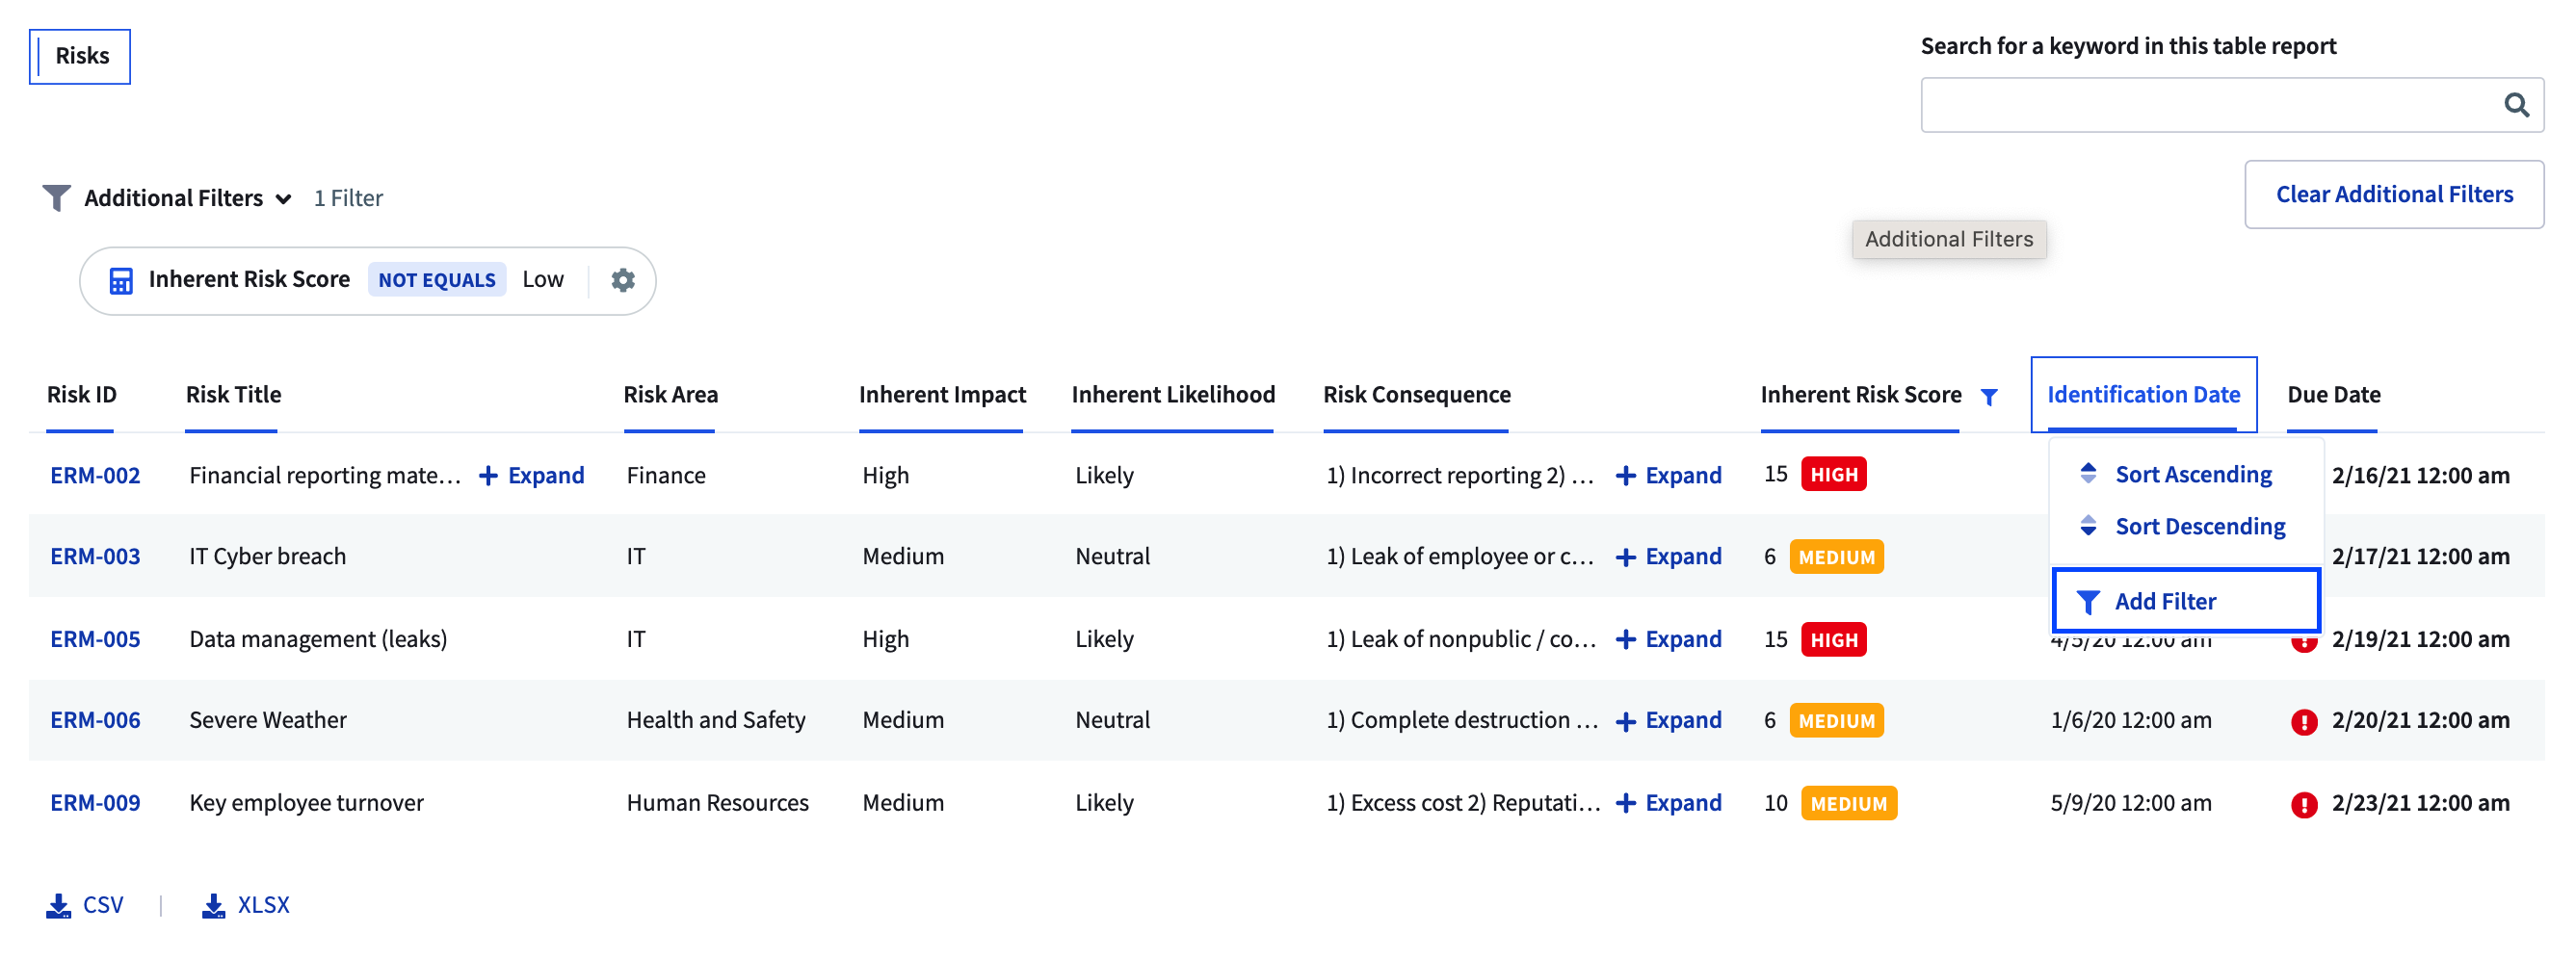Open the ERM-005 risk record link
This screenshot has height=959, width=2576.
95,639
